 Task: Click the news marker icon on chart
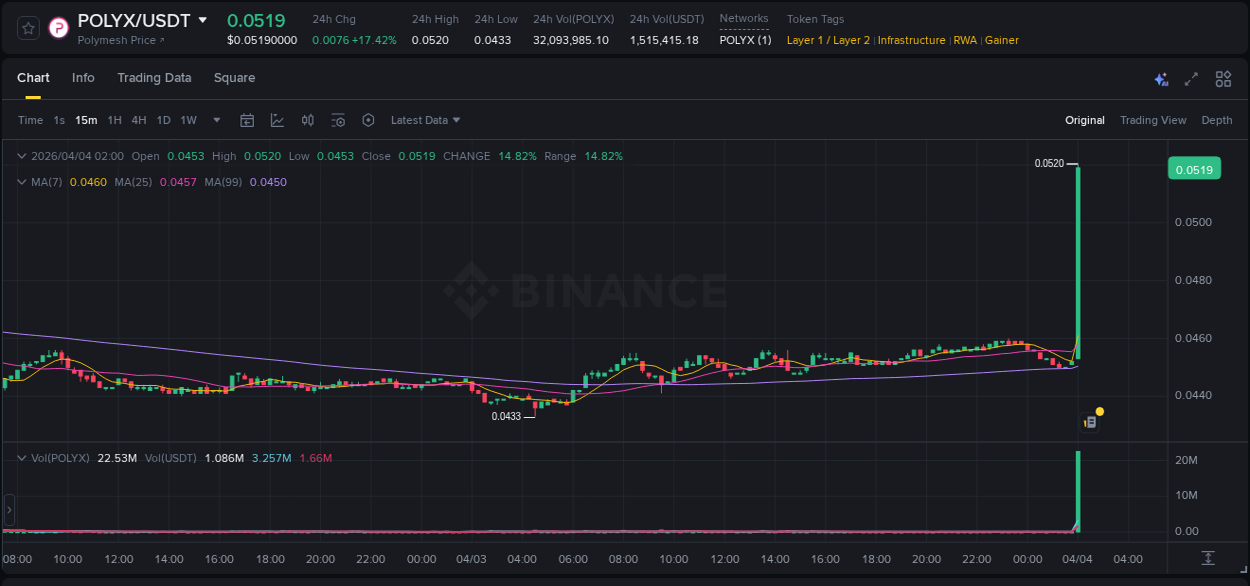pos(1091,422)
